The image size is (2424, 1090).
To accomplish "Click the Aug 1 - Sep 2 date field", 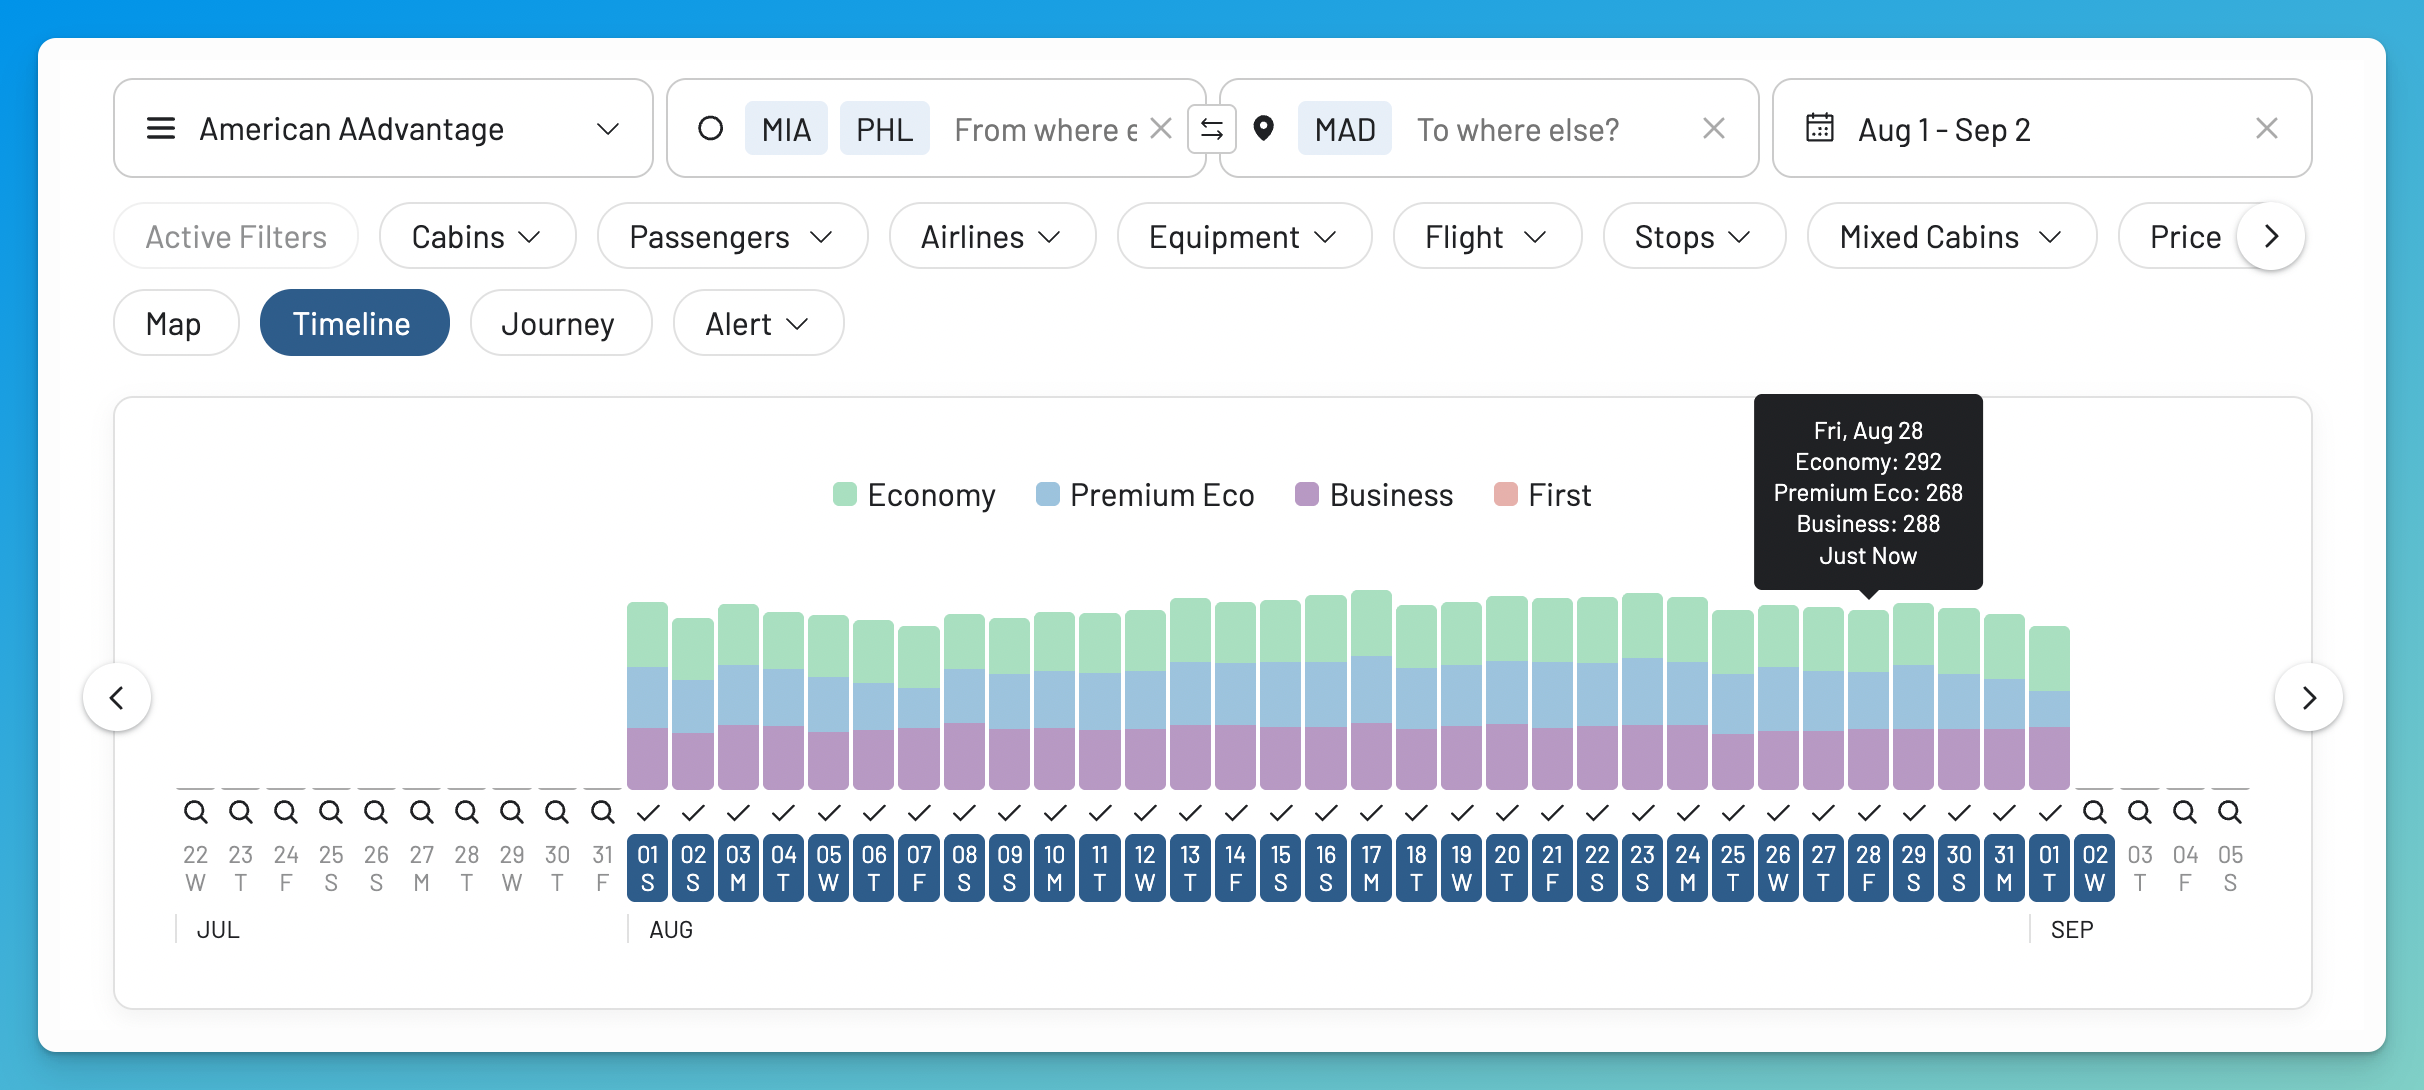I will tap(2042, 128).
